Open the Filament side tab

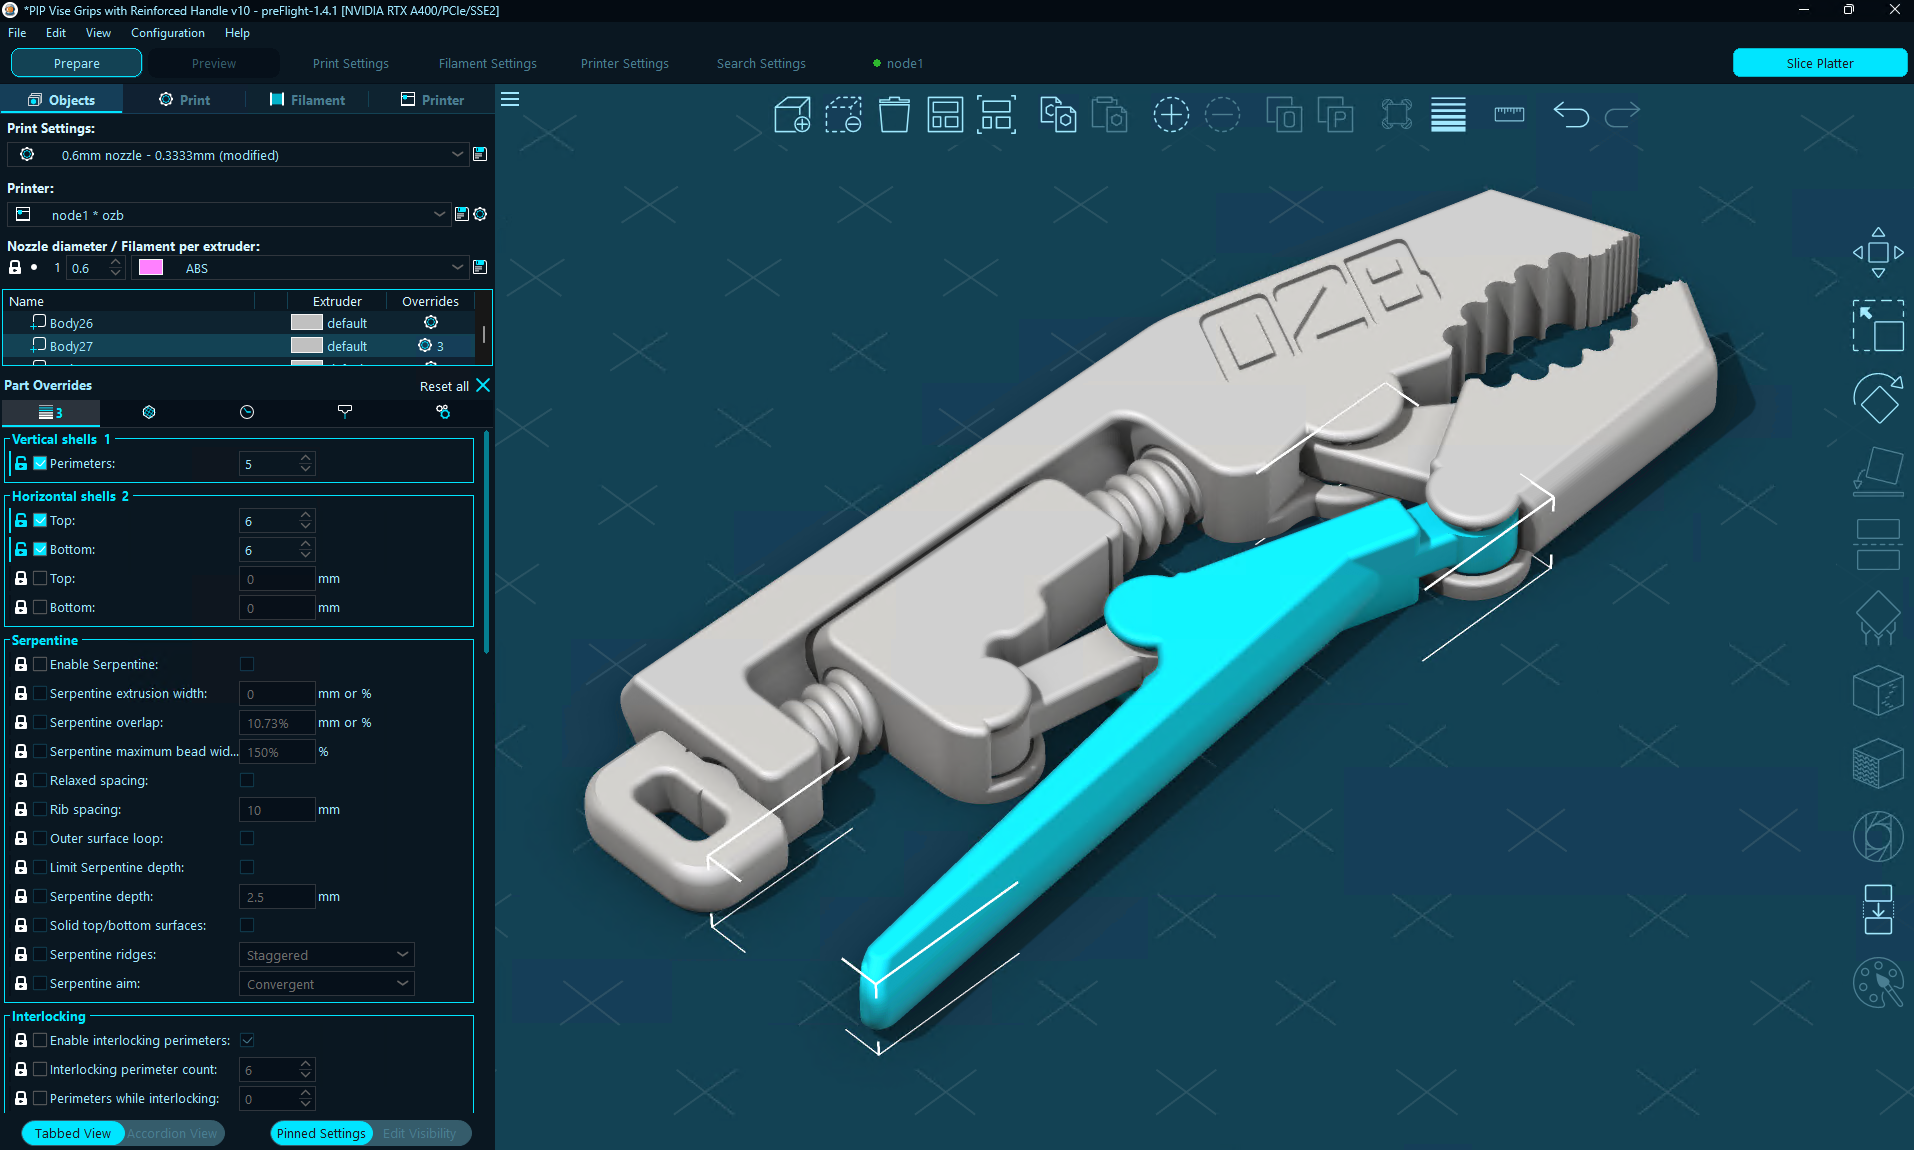[x=307, y=100]
